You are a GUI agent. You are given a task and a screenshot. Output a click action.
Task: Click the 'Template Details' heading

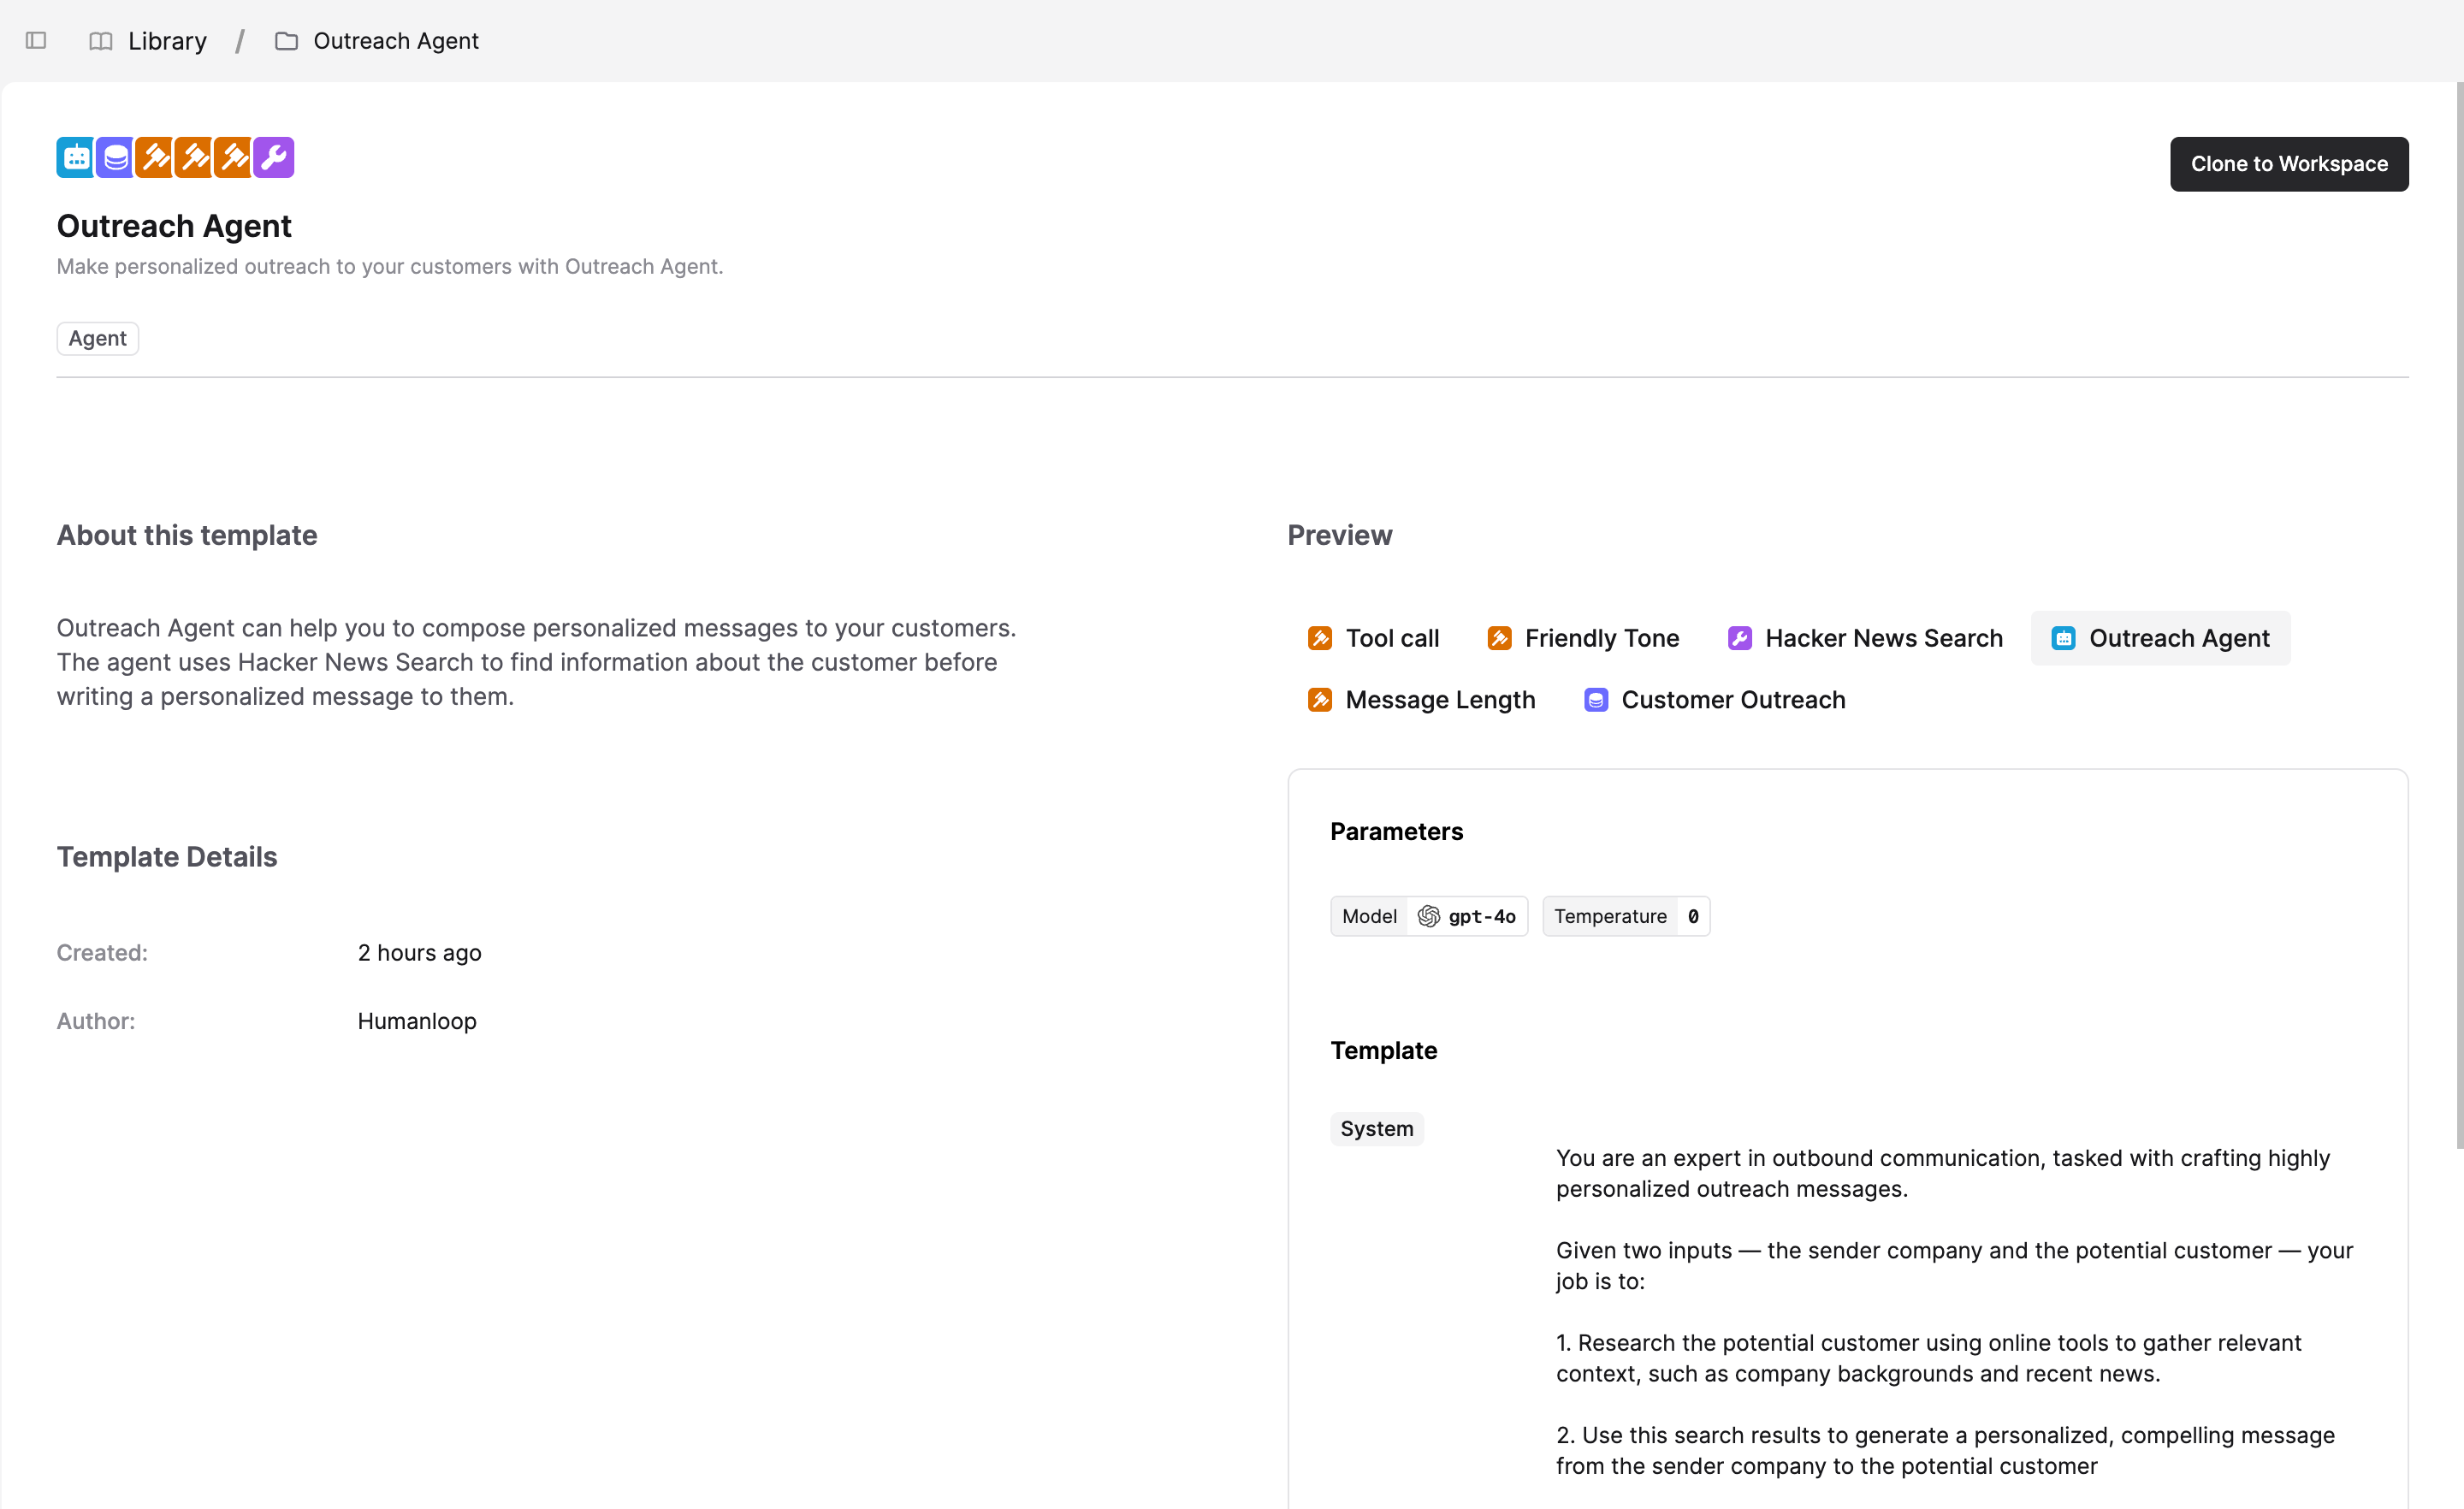[167, 857]
